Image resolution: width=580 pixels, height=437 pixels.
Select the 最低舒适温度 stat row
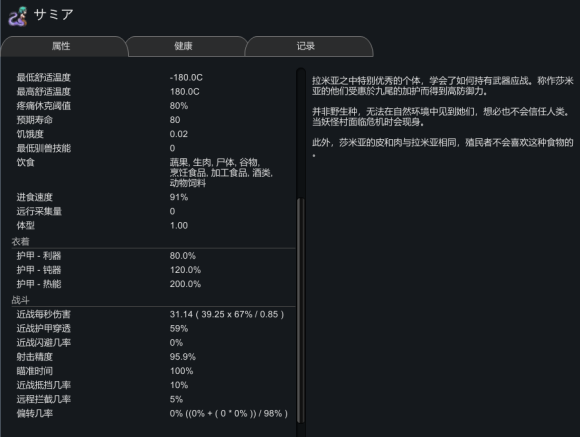154,77
